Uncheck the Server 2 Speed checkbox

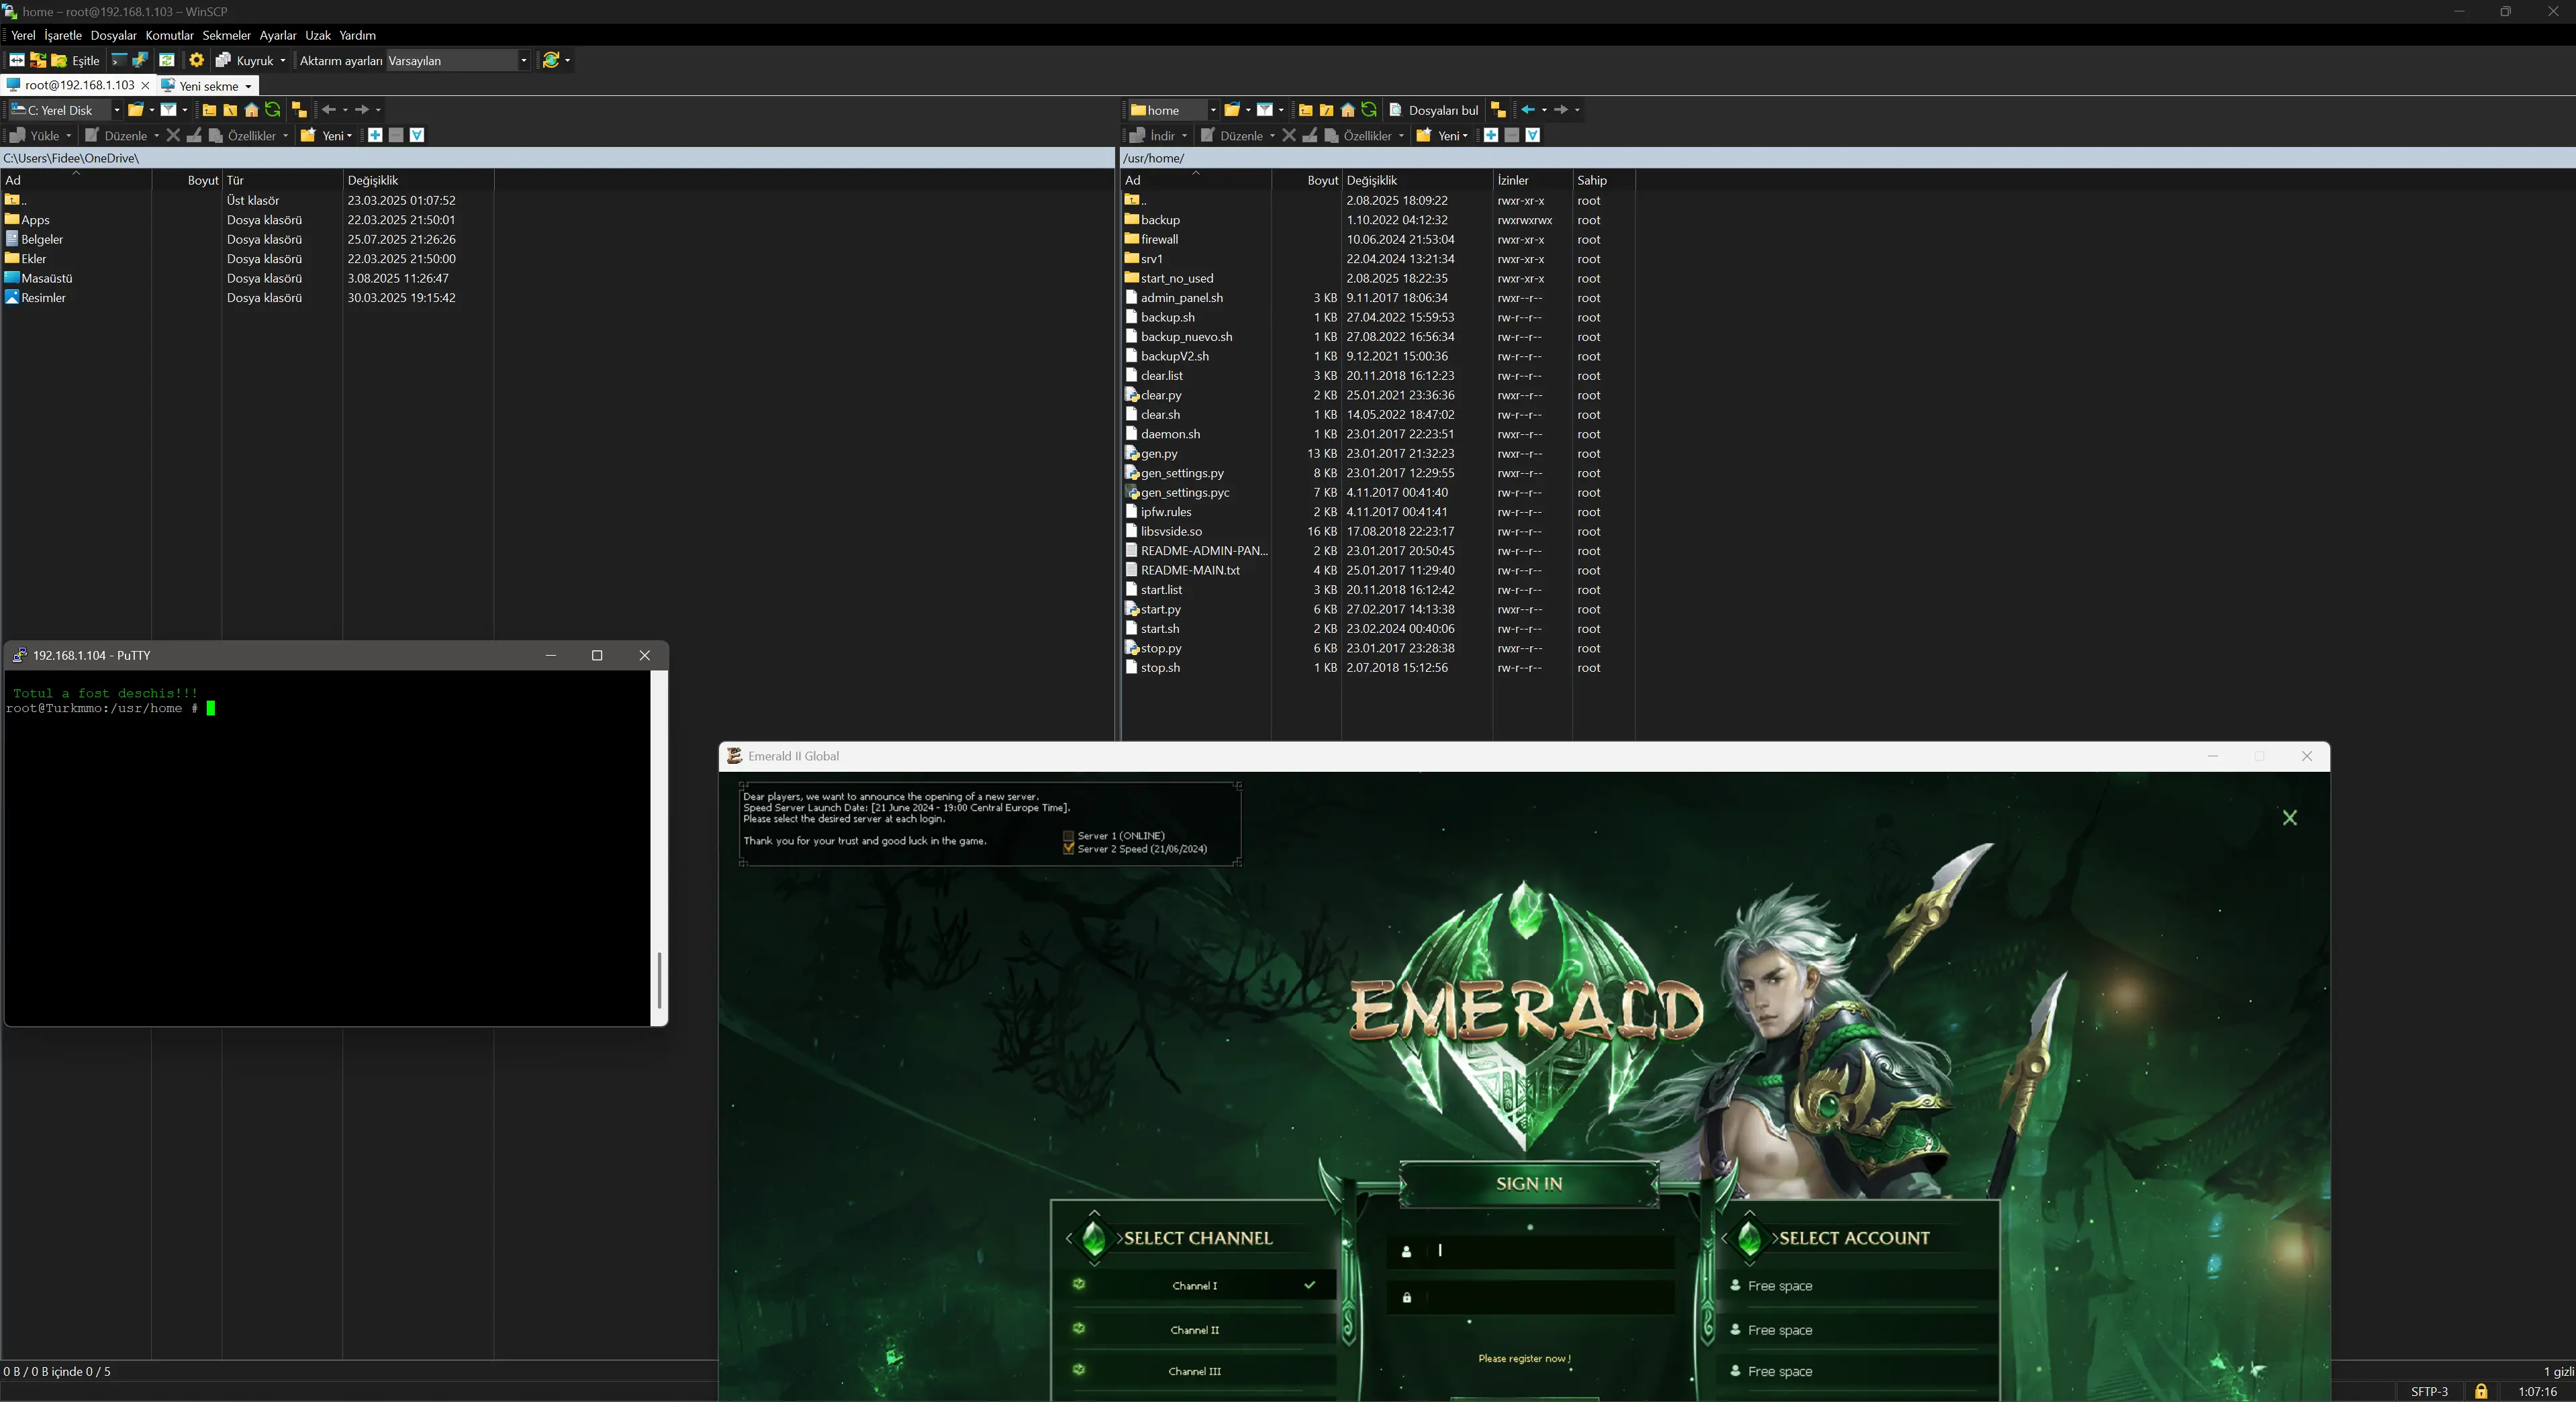tap(1068, 849)
